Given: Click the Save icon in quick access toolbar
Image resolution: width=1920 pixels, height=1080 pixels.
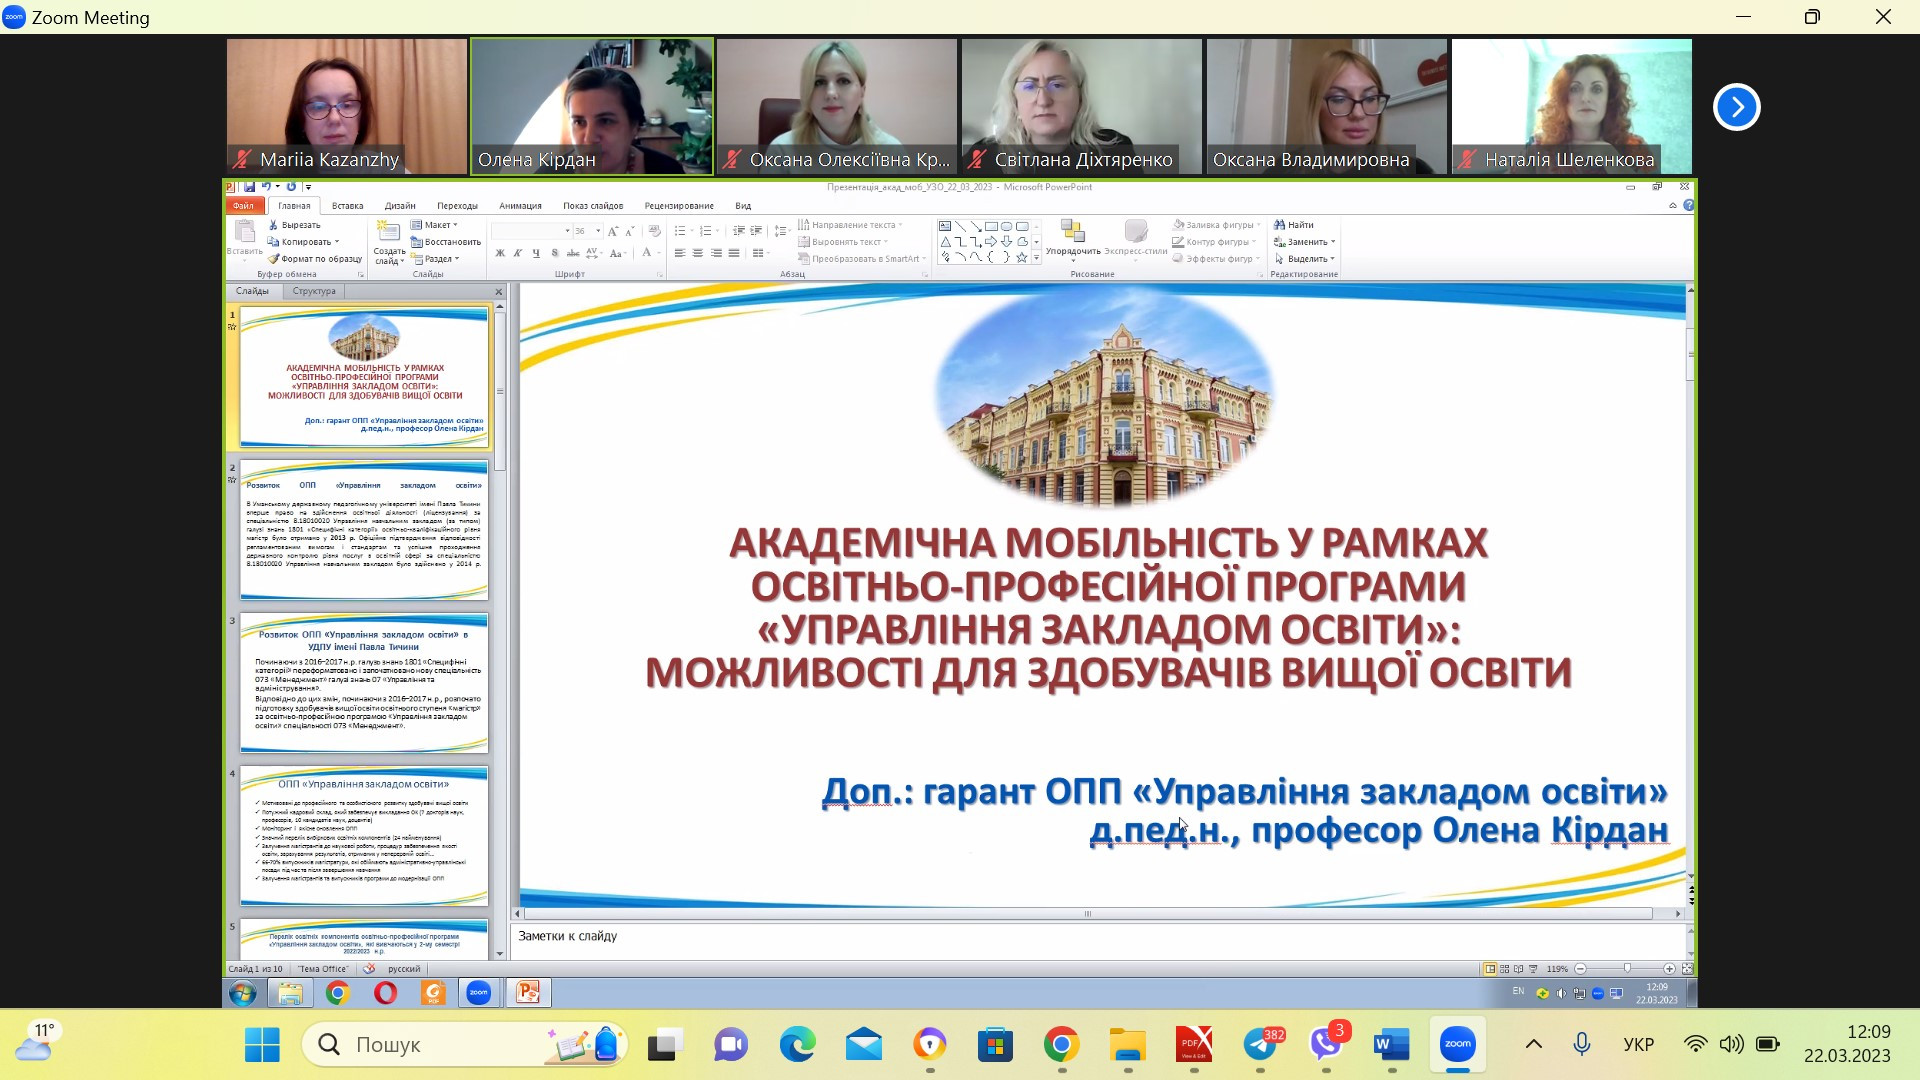Looking at the screenshot, I should 249,187.
